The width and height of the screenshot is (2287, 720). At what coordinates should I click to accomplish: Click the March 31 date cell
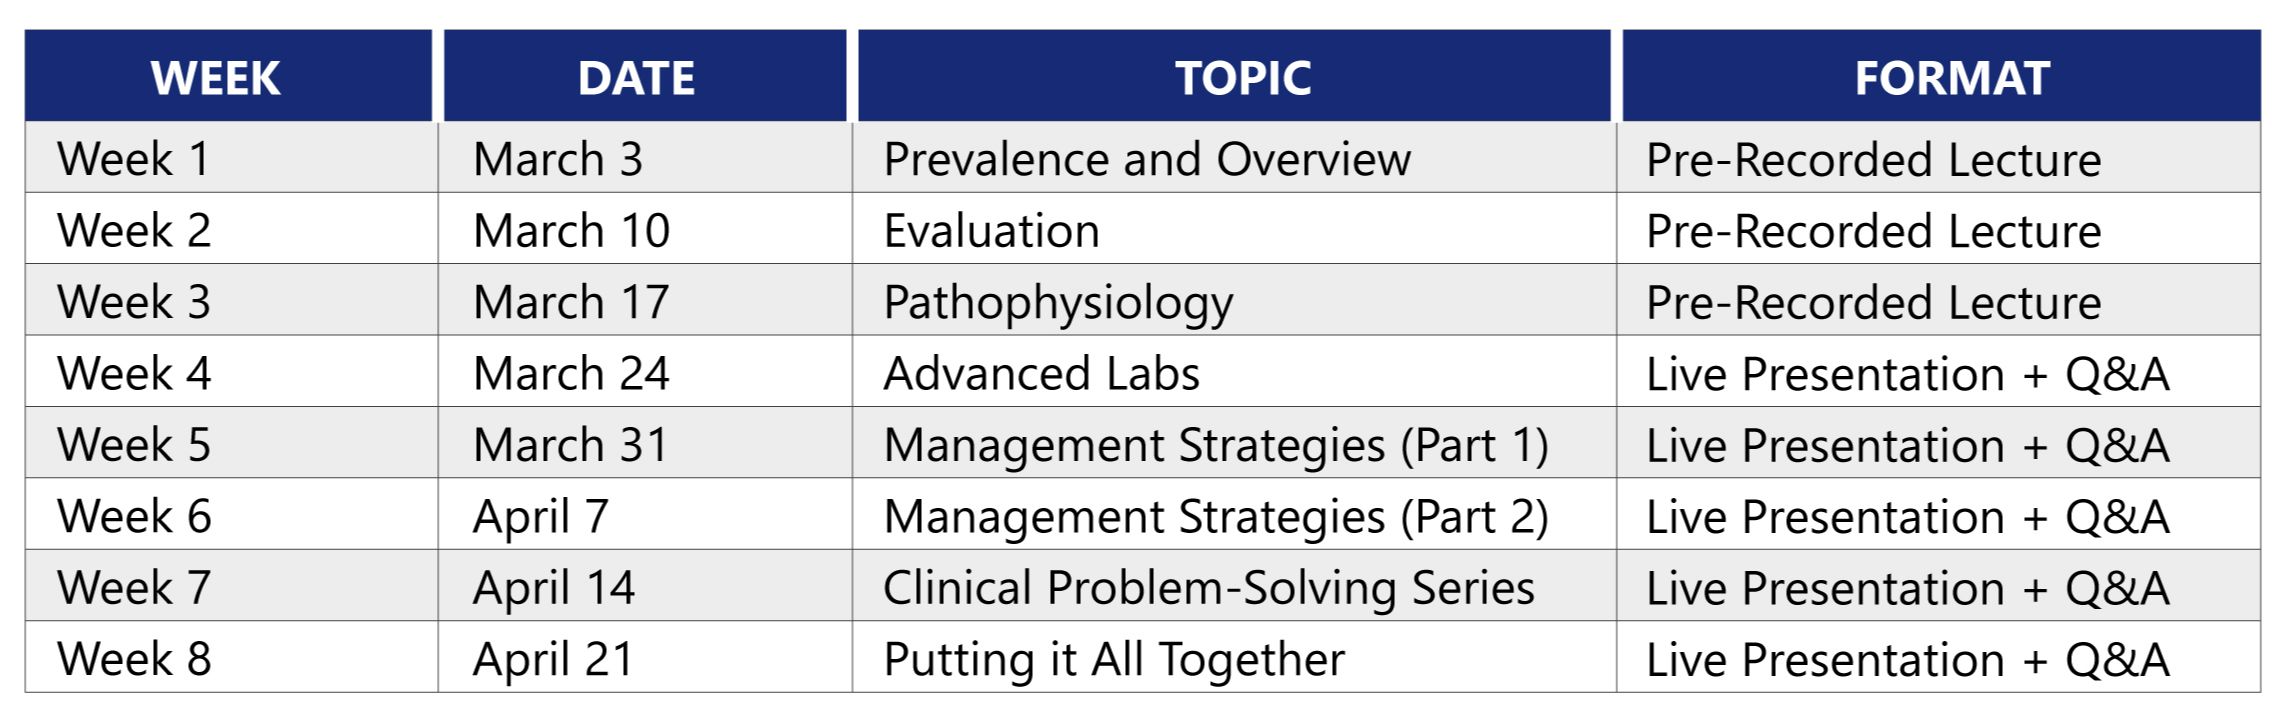coord(645,443)
